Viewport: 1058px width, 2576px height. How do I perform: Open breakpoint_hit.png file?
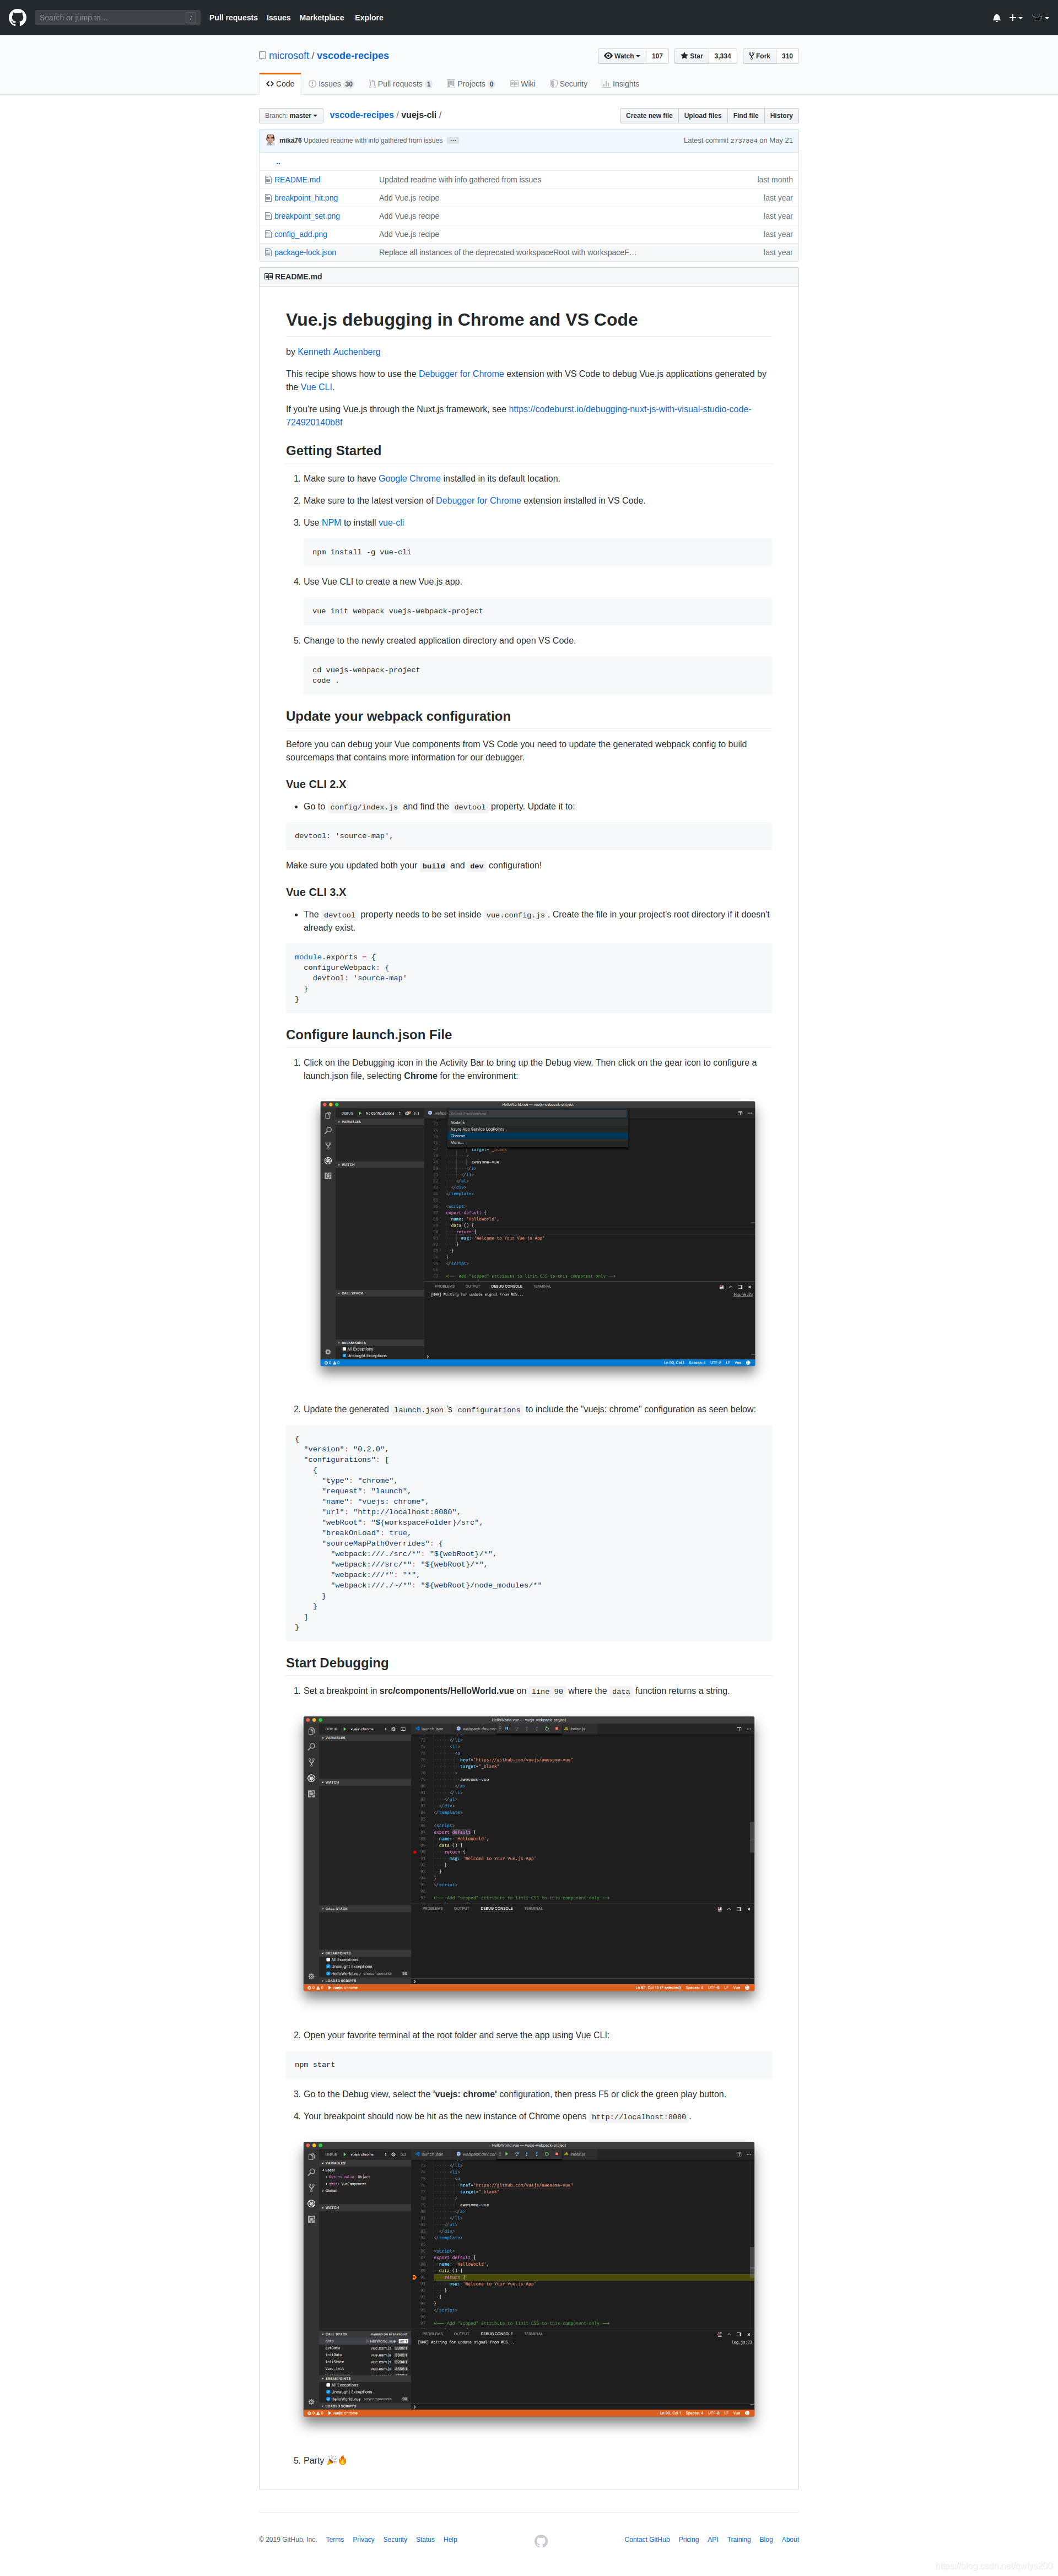(306, 198)
